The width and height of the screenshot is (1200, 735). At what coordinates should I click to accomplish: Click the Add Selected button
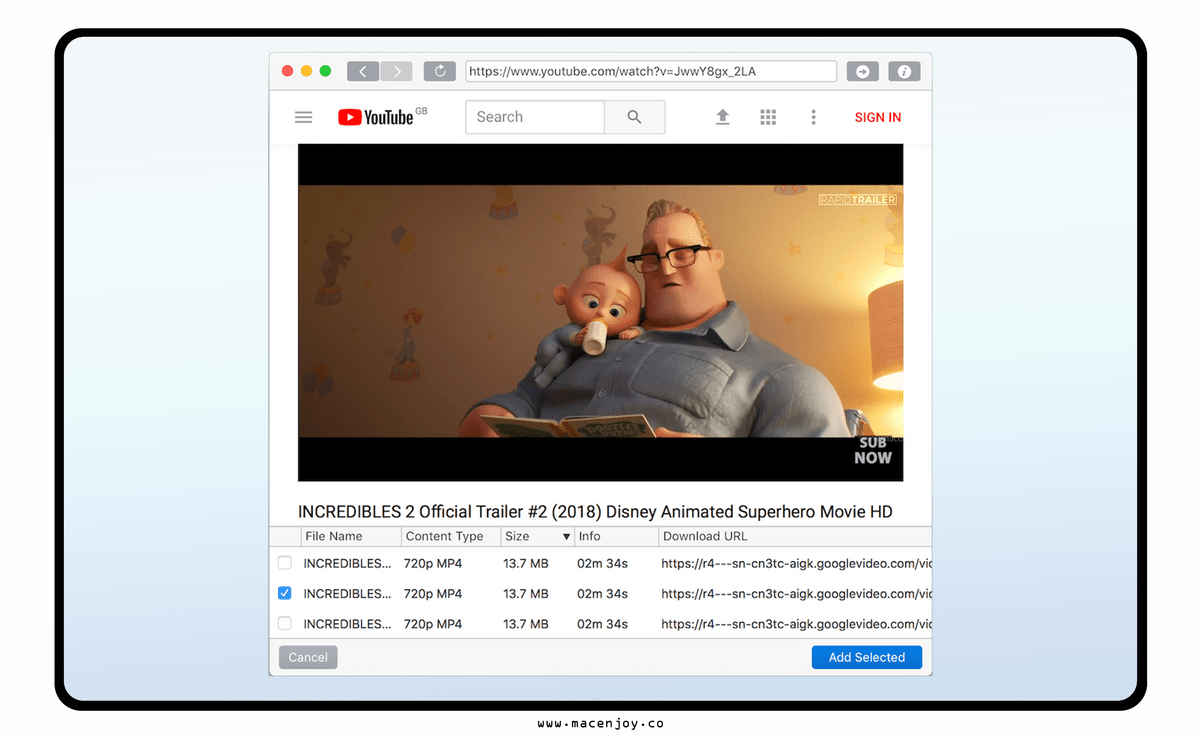(867, 657)
